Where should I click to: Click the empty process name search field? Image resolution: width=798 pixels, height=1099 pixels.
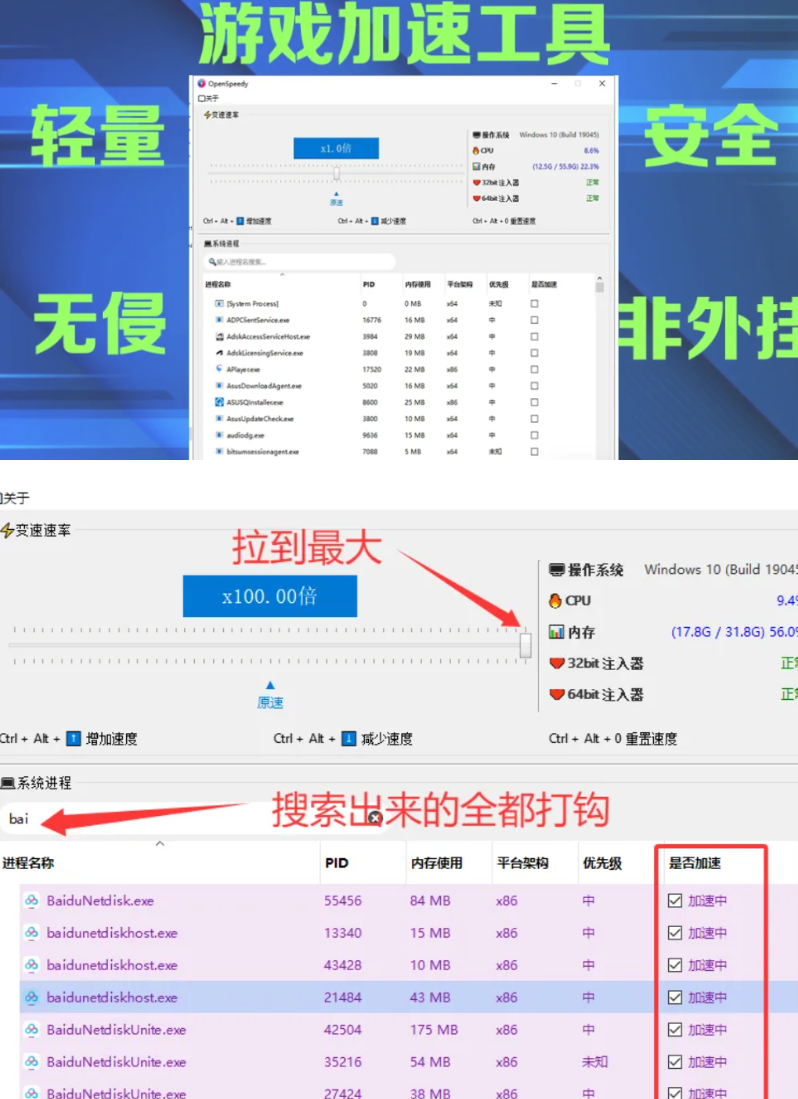(x=299, y=261)
